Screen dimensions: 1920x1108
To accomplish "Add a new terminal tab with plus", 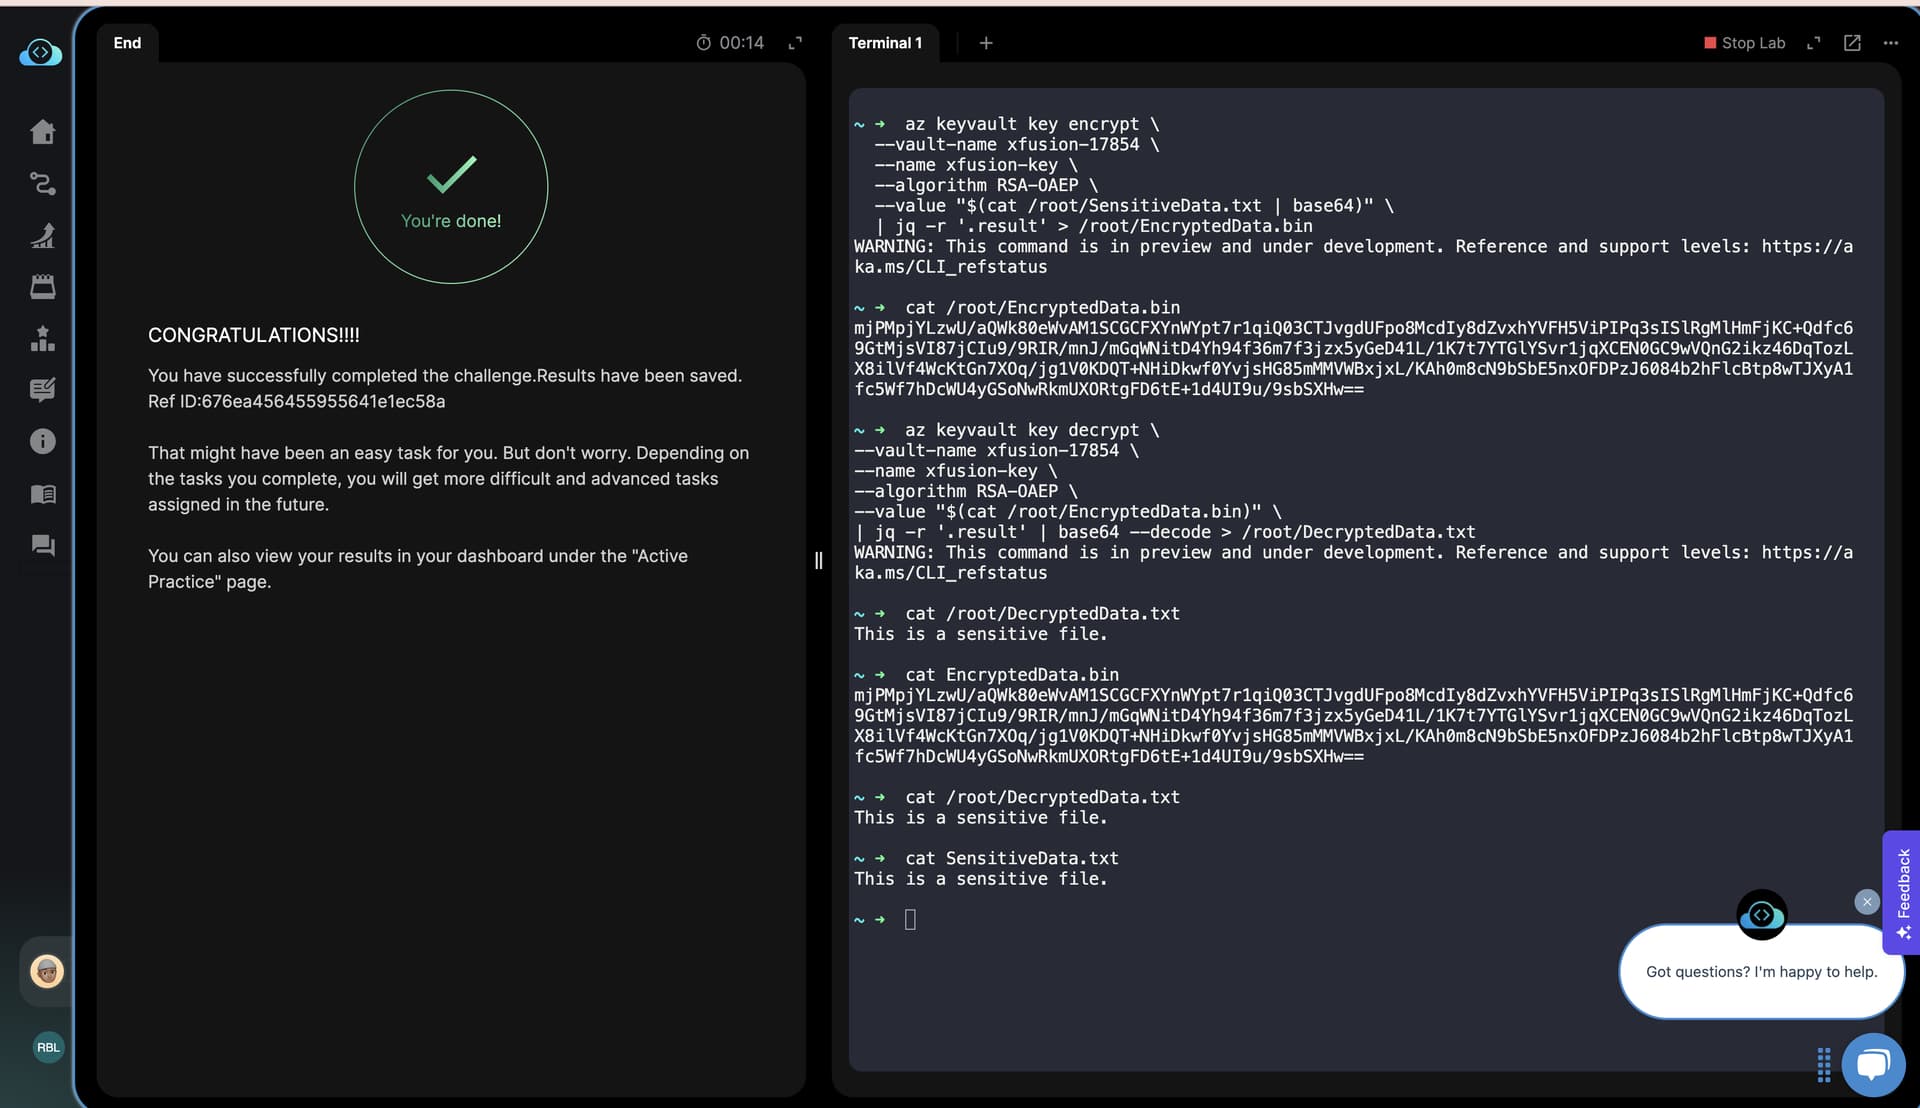I will point(986,43).
